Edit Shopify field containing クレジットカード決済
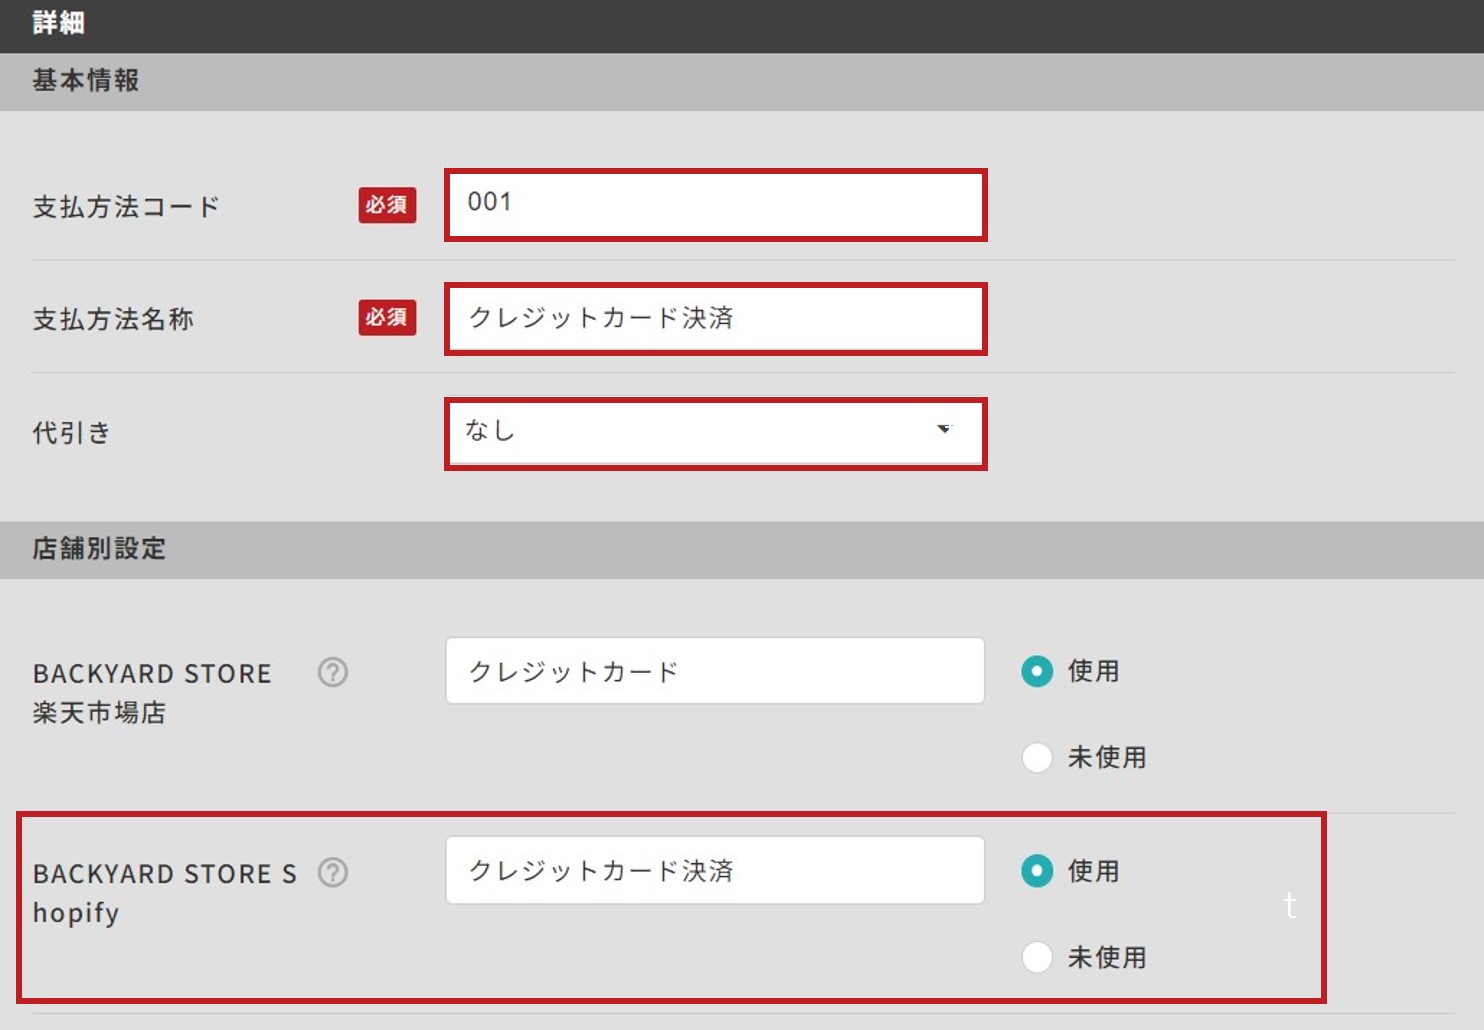Screen dimensions: 1484x1030 pos(715,870)
